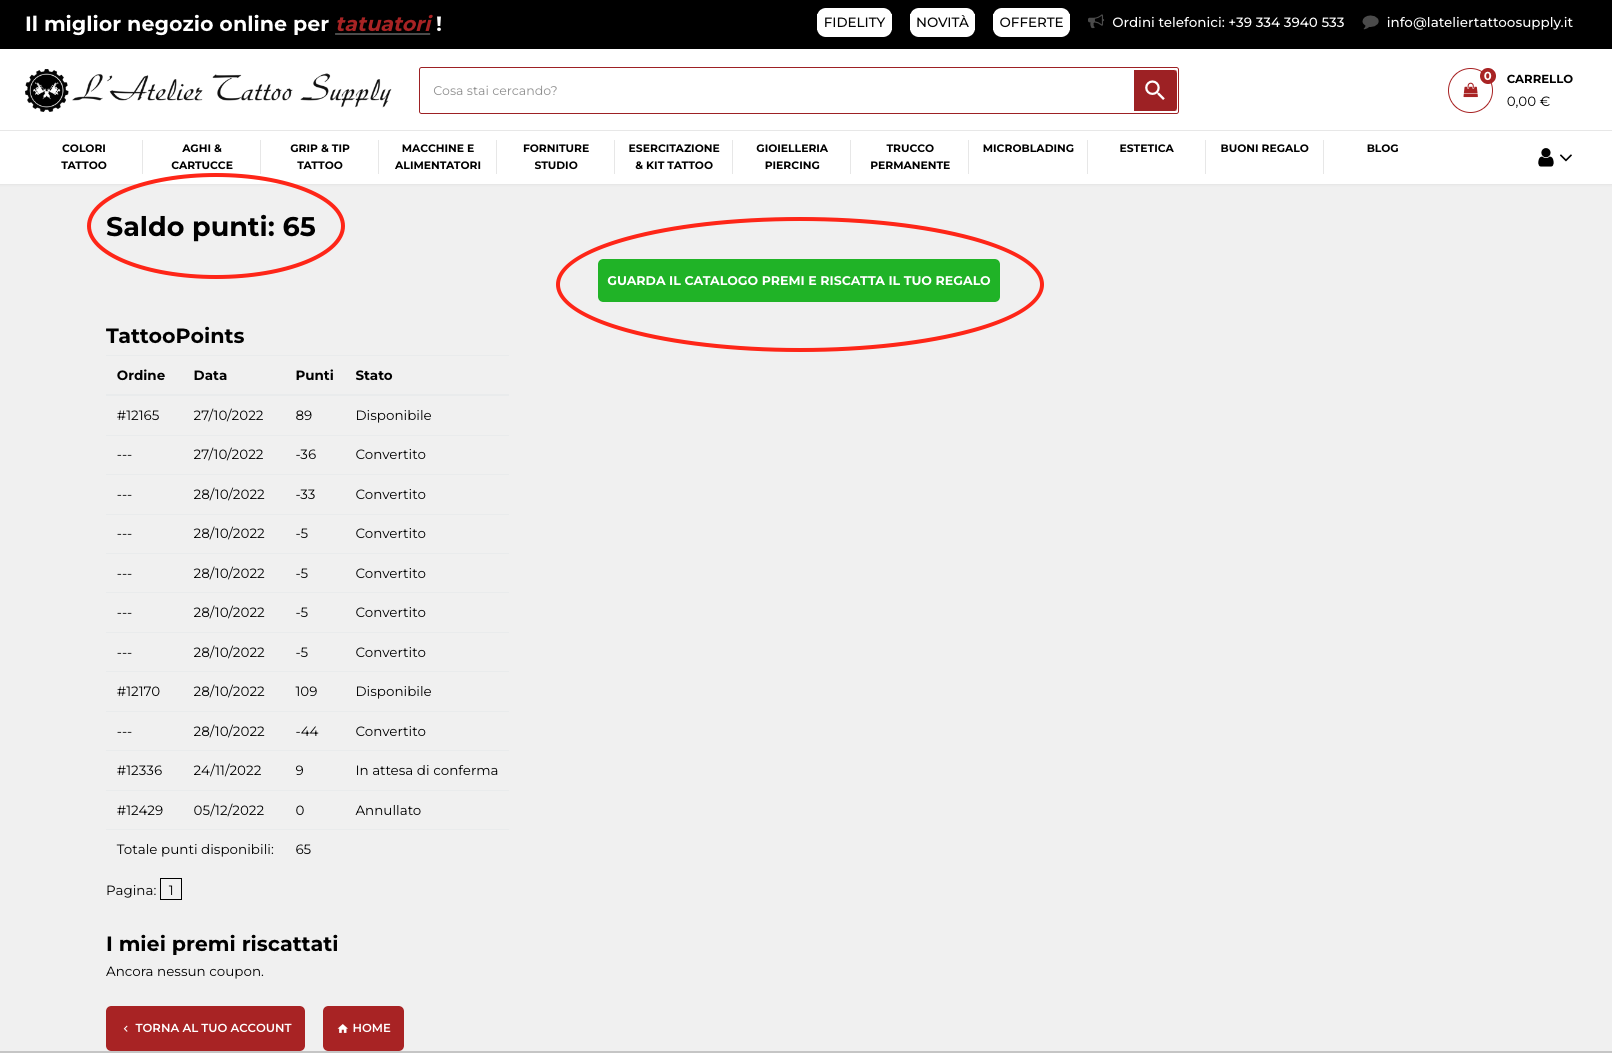Click the 'Stato' column header
The image size is (1612, 1053).
374,375
